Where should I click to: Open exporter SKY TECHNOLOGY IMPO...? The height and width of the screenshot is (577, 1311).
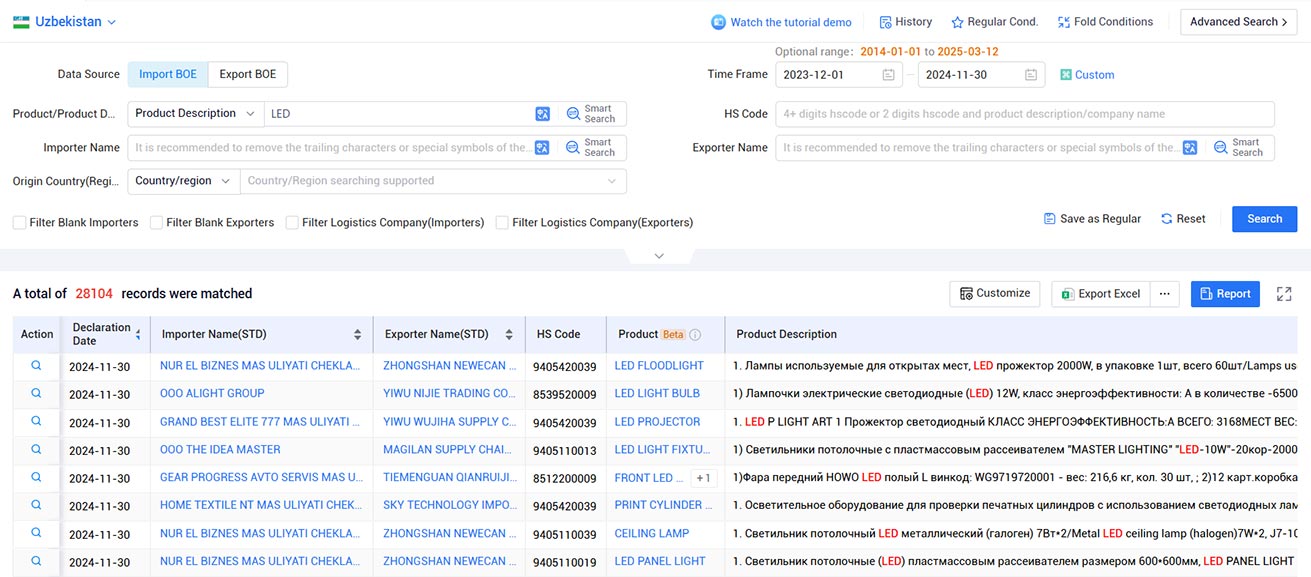point(450,506)
